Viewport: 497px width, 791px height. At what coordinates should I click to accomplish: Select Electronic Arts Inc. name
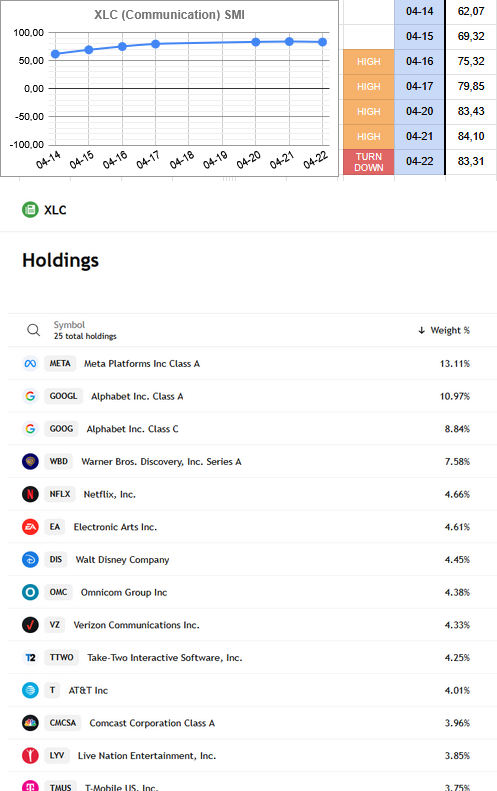point(116,527)
